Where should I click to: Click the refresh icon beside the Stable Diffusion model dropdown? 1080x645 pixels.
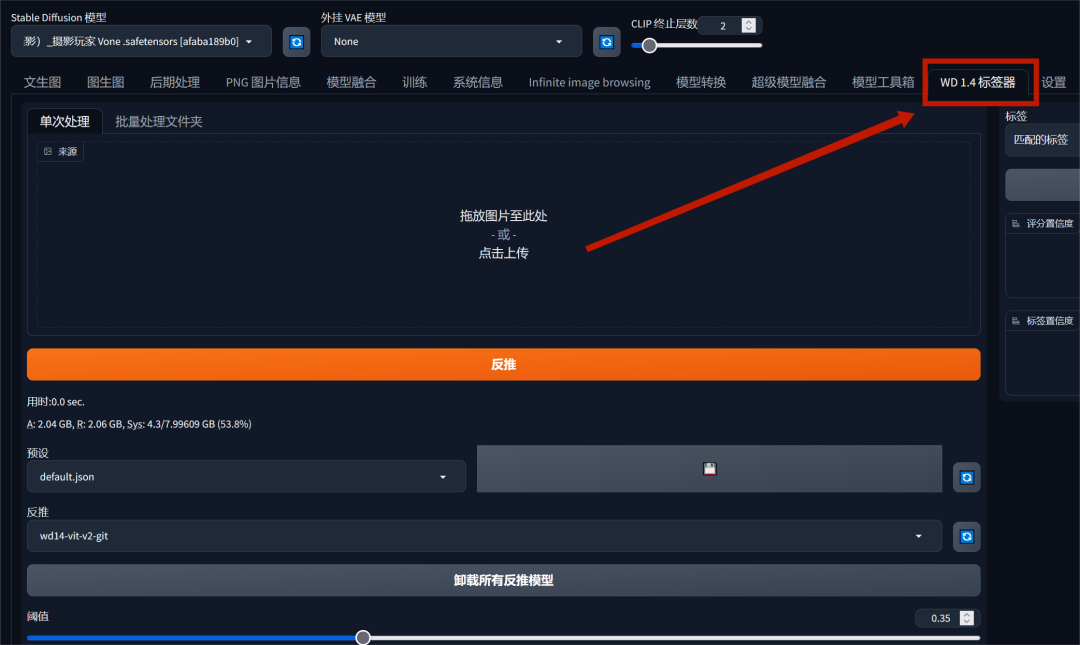[x=295, y=41]
